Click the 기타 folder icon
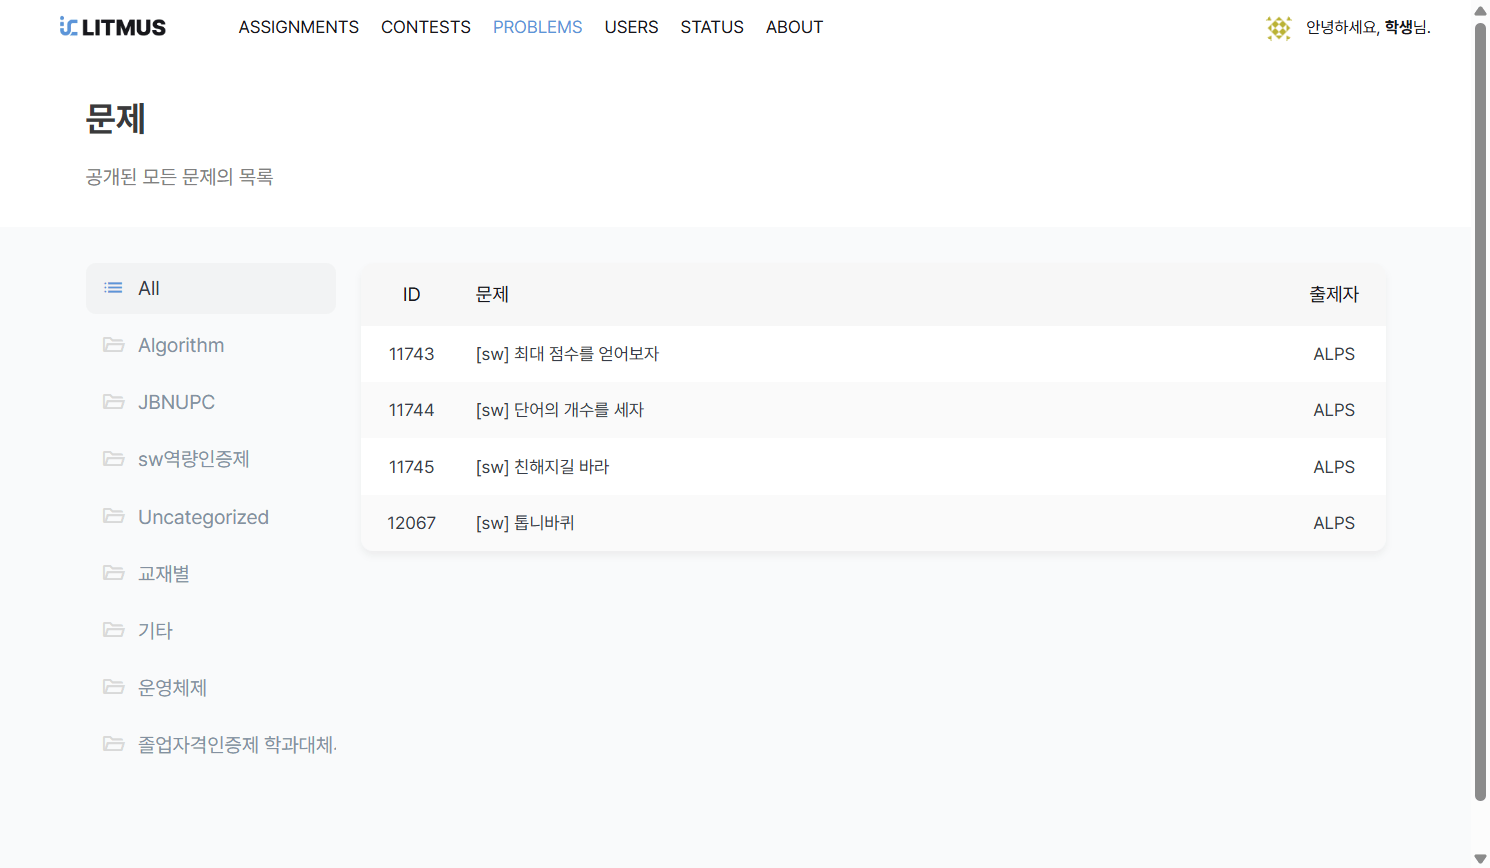This screenshot has height=868, width=1490. click(x=114, y=631)
